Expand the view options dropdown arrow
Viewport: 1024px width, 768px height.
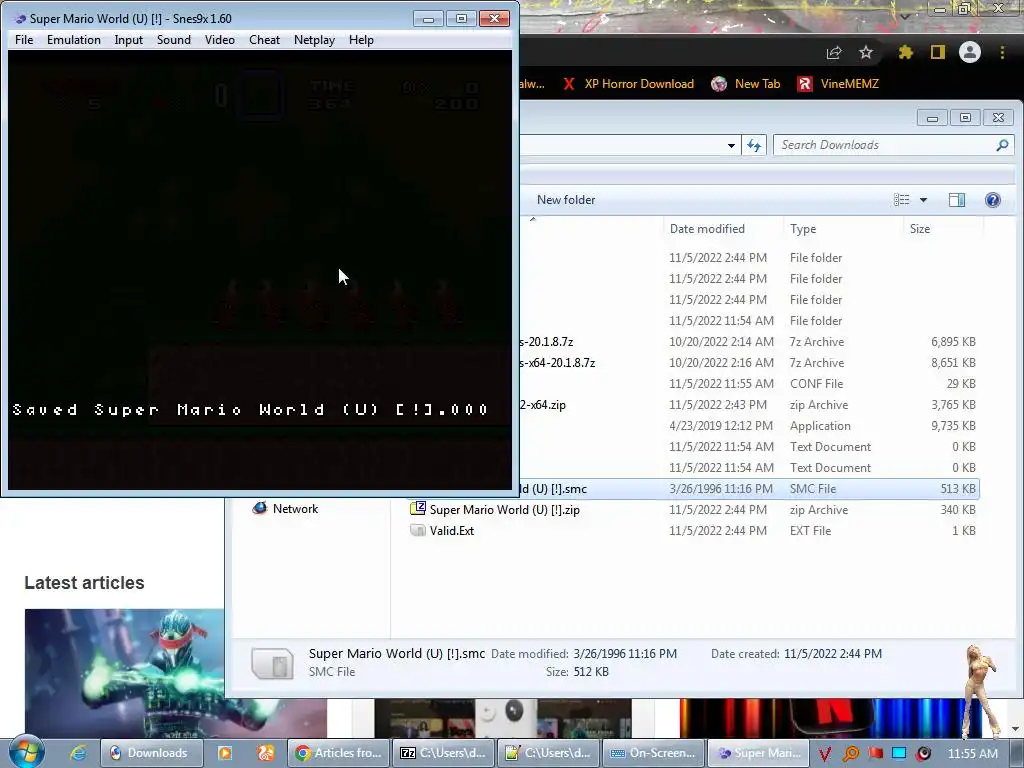[923, 200]
